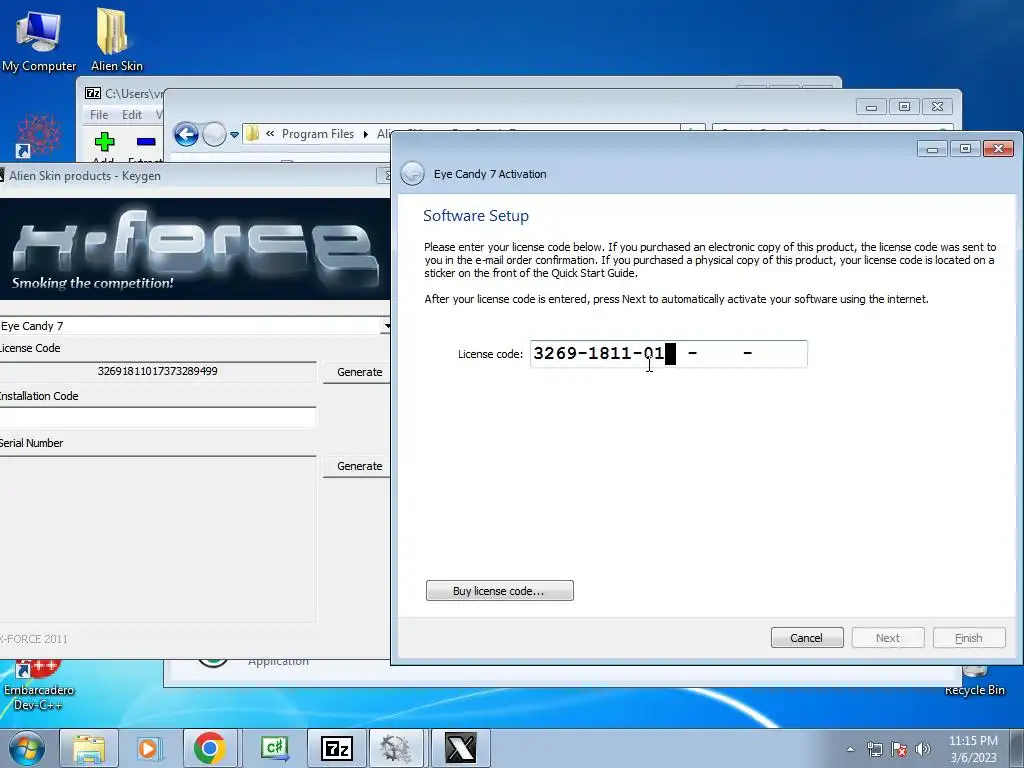The height and width of the screenshot is (768, 1024).
Task: Switch to the X-Force keygen on taskbar
Action: [460, 748]
